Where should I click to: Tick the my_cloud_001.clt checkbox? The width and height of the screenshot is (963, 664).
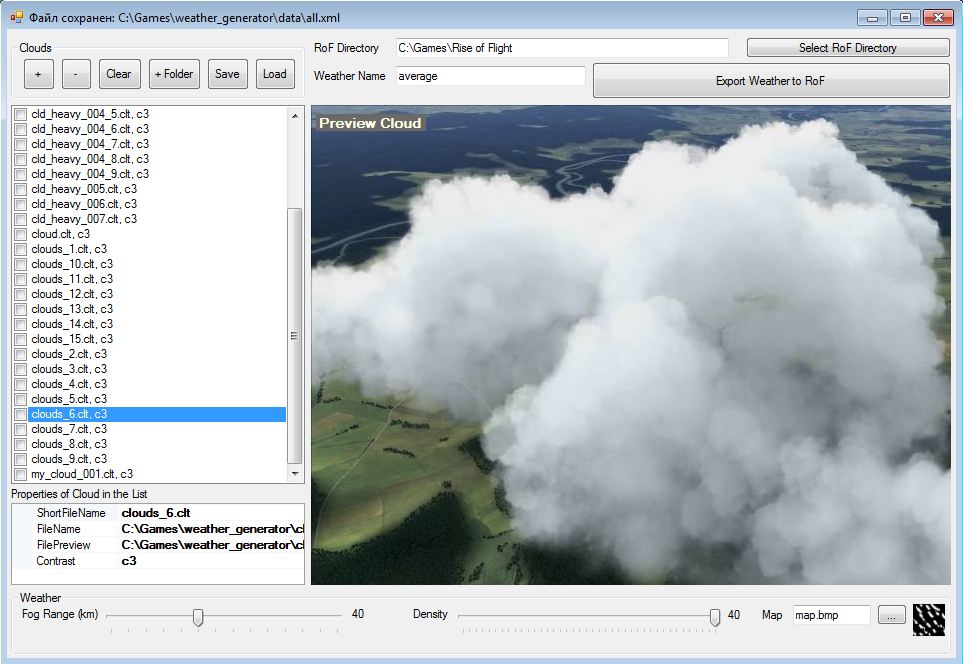(21, 475)
